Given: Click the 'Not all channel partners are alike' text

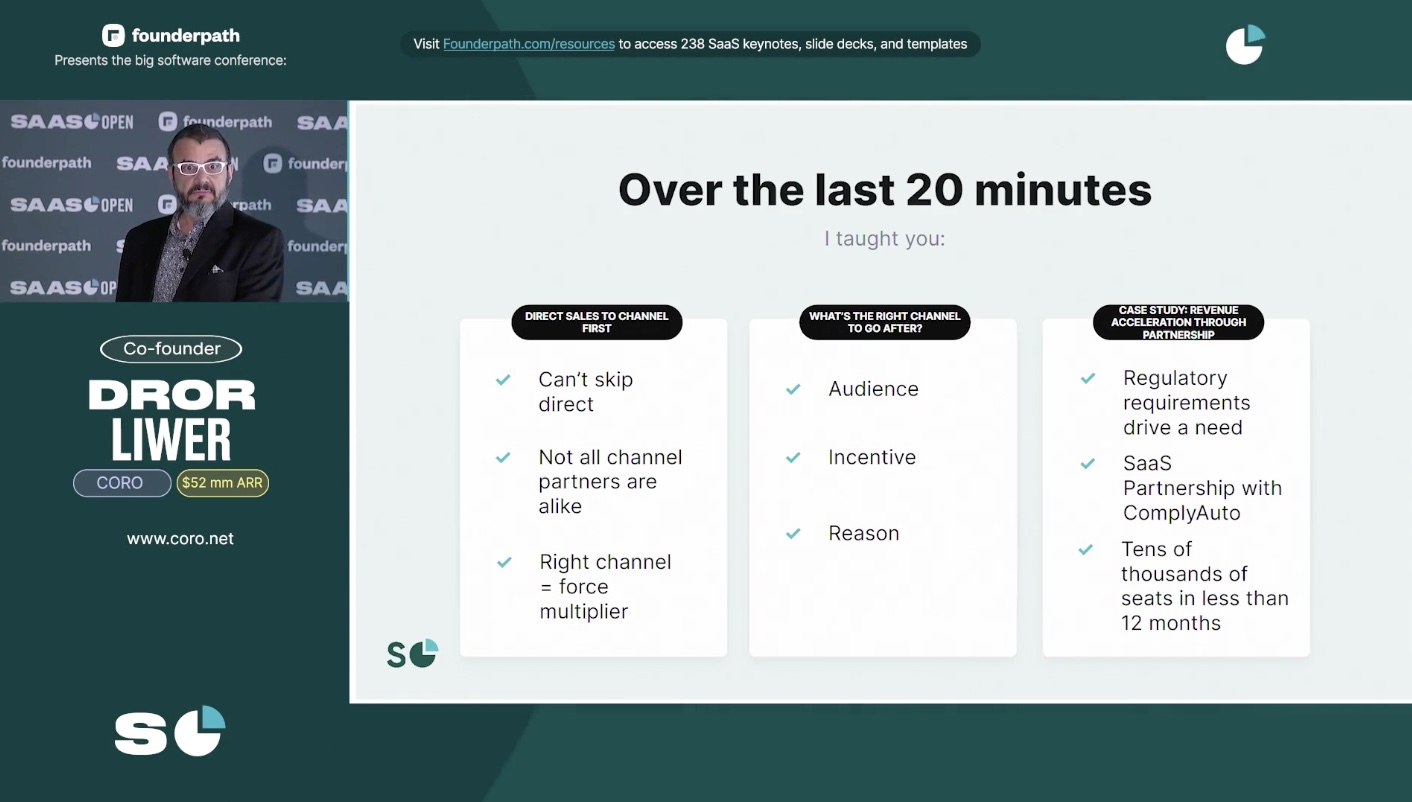Looking at the screenshot, I should pyautogui.click(x=610, y=482).
